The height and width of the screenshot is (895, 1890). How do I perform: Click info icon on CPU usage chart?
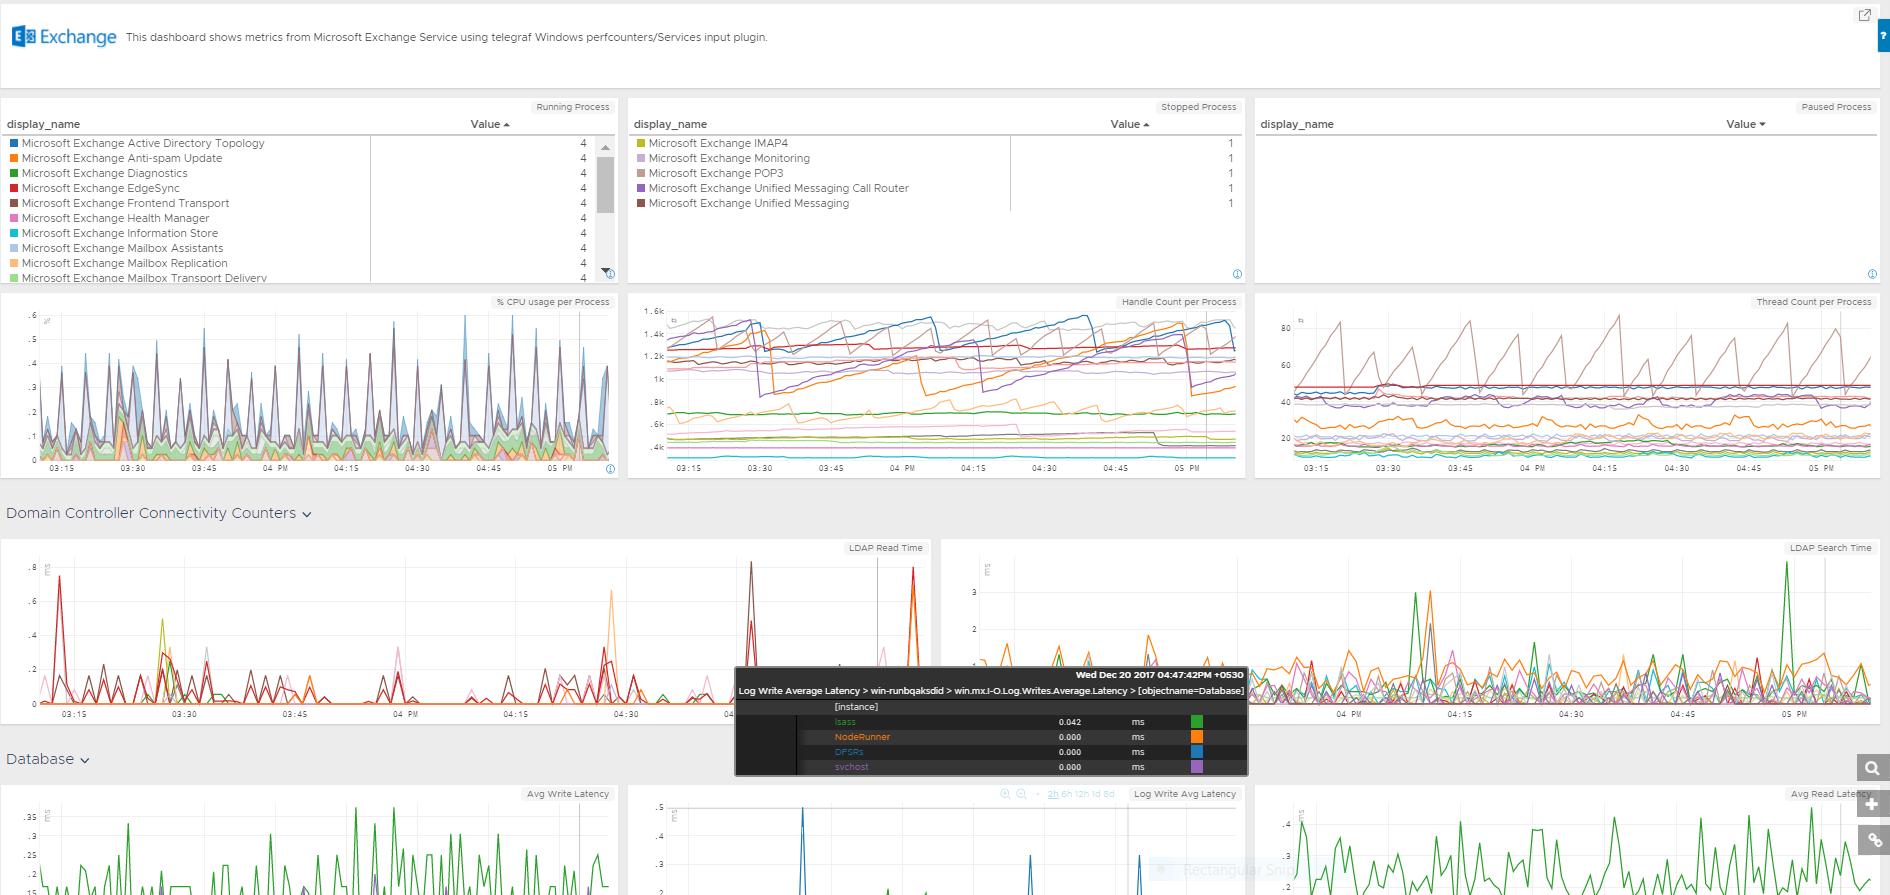611,469
